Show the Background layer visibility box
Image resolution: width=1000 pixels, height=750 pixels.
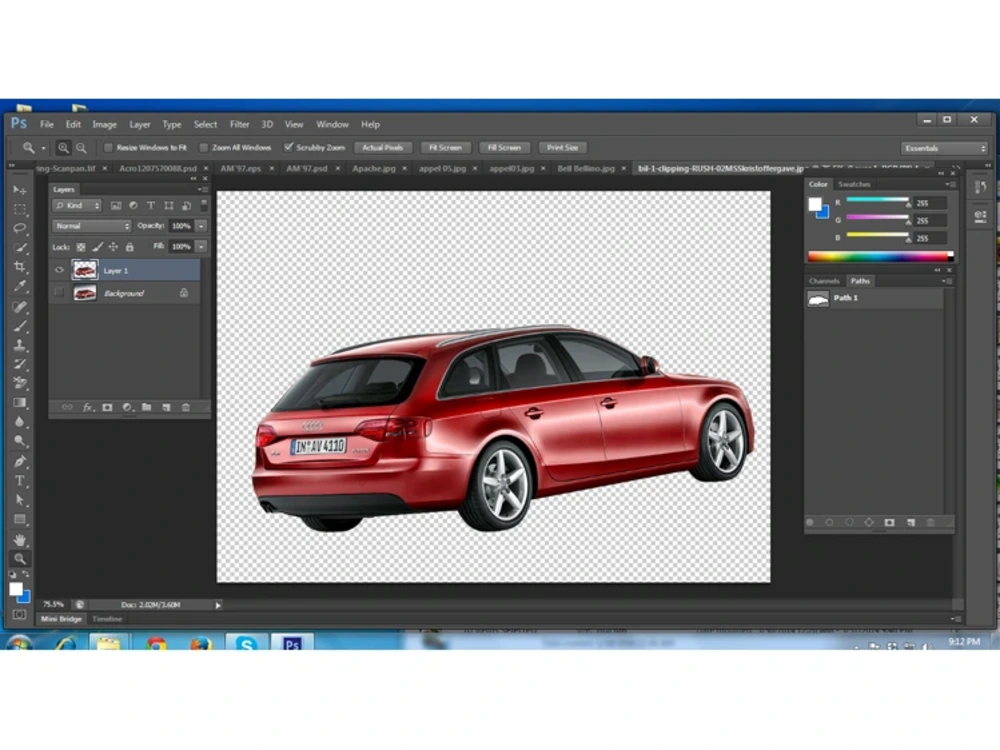coord(59,293)
